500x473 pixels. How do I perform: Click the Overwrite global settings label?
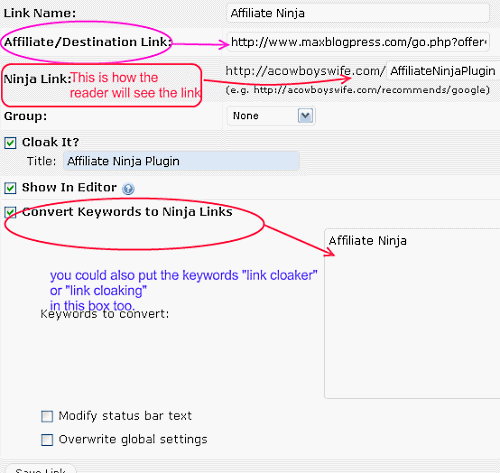tap(133, 439)
